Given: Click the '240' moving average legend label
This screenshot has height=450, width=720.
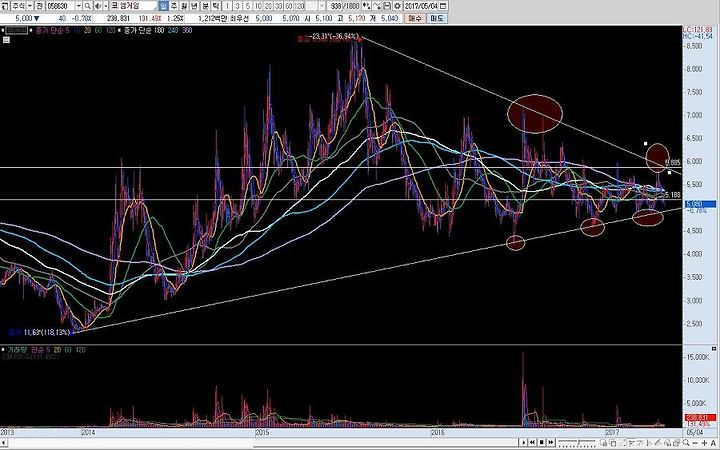Looking at the screenshot, I should click(174, 30).
